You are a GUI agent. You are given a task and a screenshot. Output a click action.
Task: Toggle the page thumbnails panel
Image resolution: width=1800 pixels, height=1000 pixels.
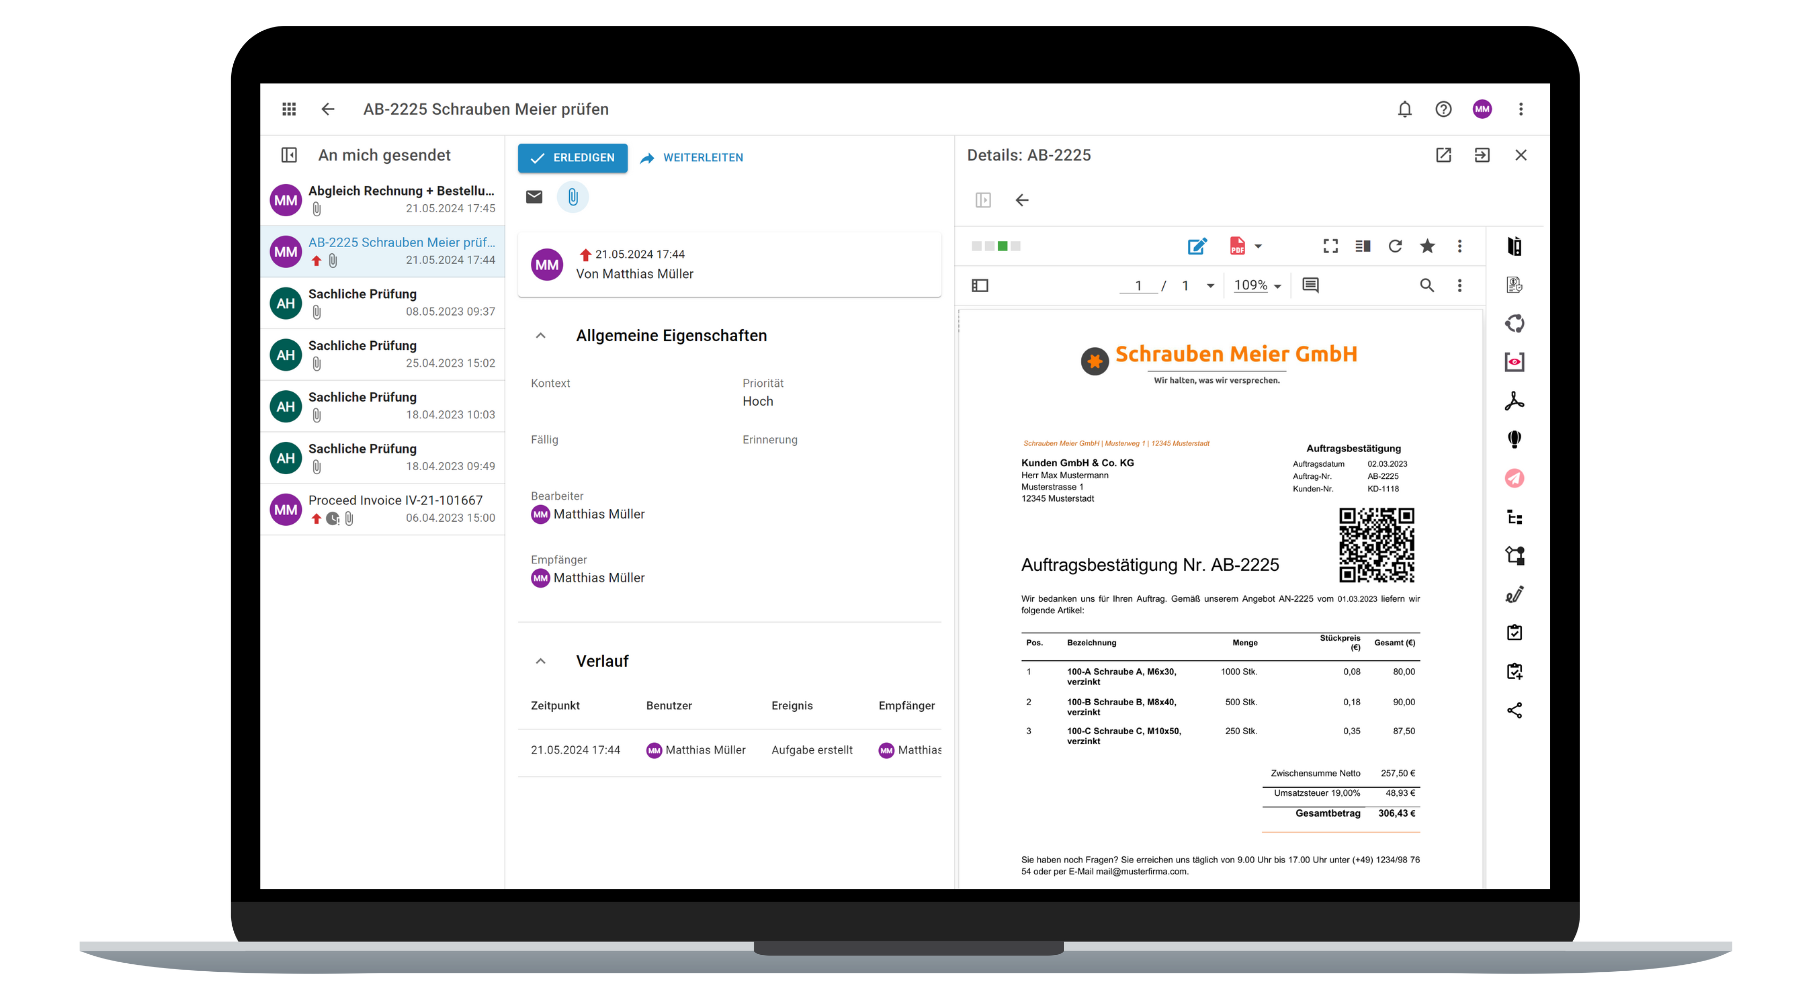(980, 285)
